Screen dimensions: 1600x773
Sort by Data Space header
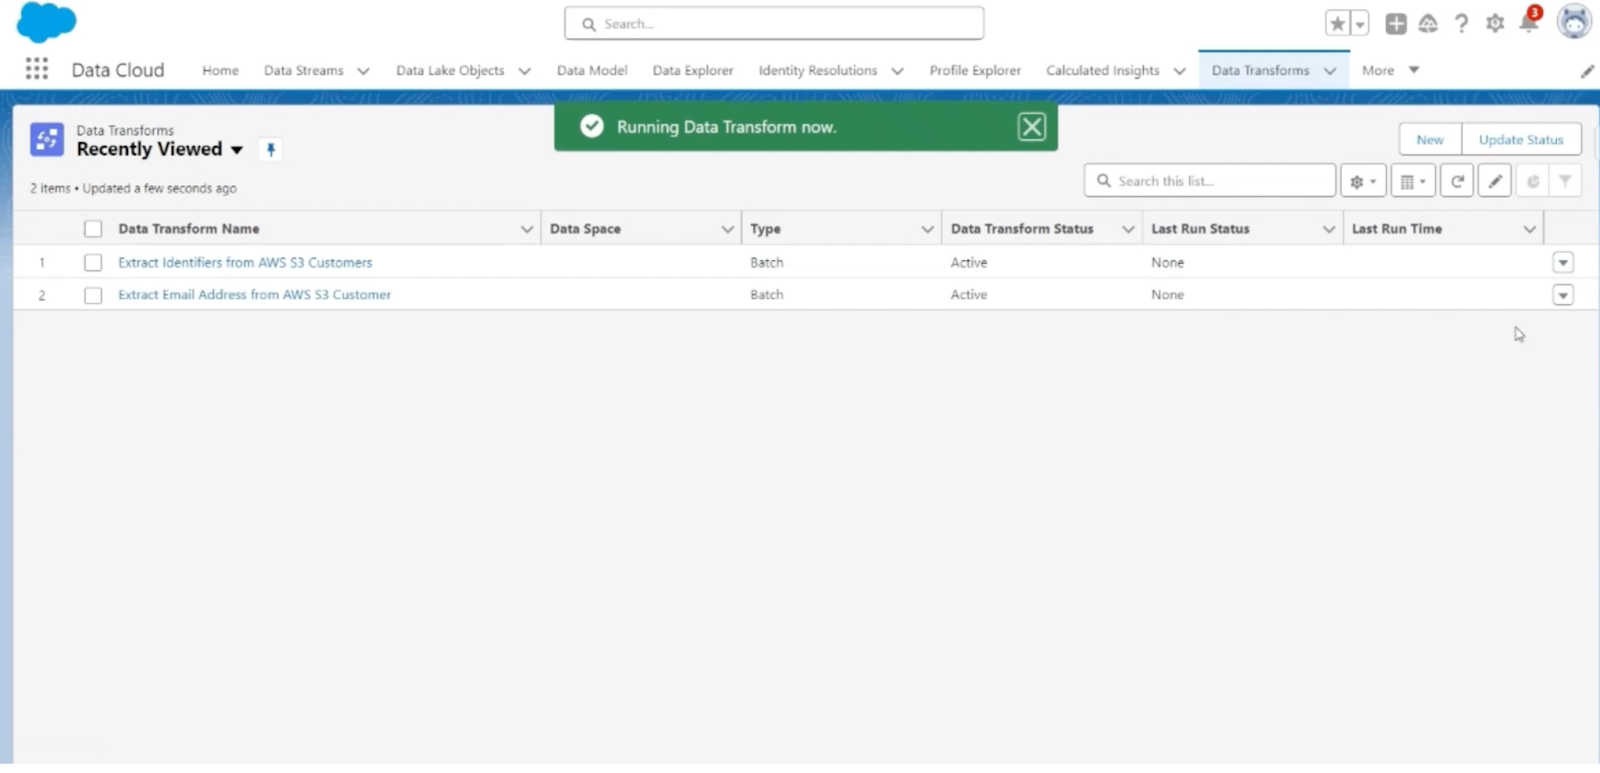(x=585, y=229)
